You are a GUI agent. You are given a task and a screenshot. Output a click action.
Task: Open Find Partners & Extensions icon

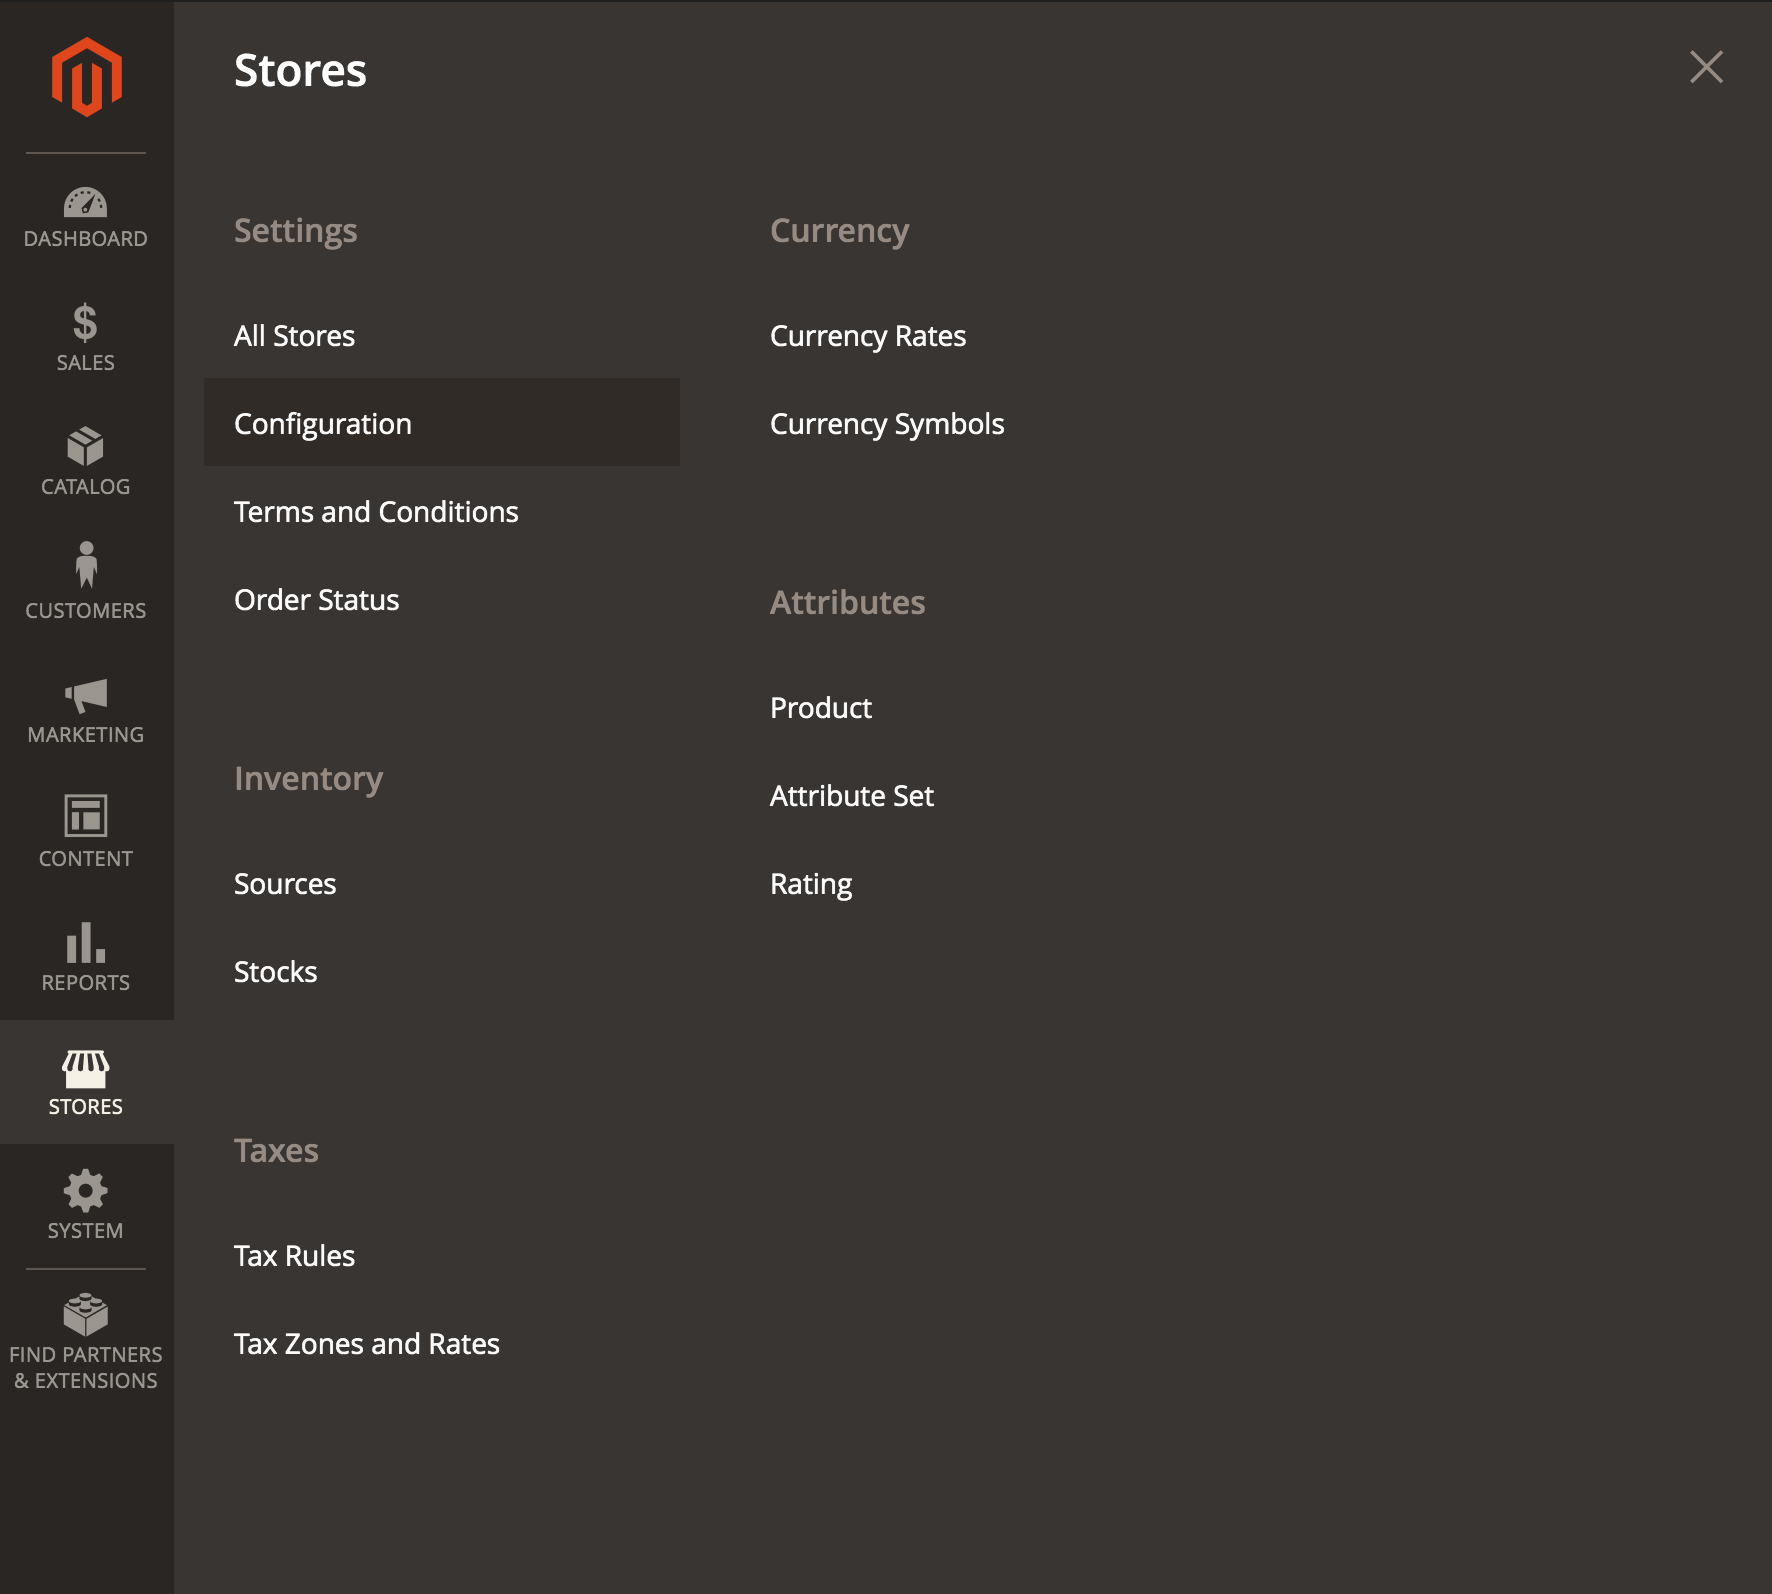point(86,1315)
